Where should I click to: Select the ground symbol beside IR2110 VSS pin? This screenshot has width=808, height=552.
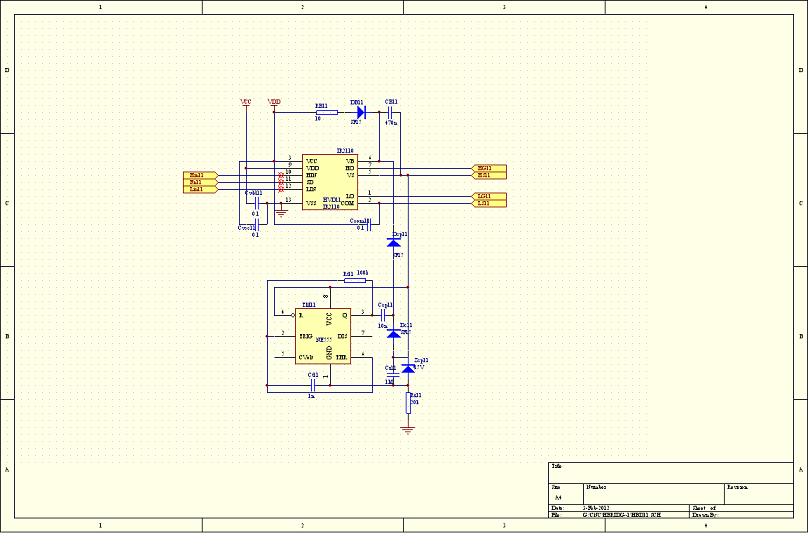[281, 212]
